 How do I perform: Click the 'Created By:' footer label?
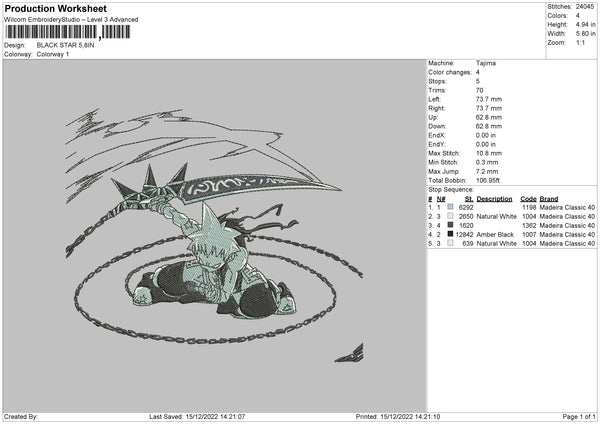tap(21, 416)
